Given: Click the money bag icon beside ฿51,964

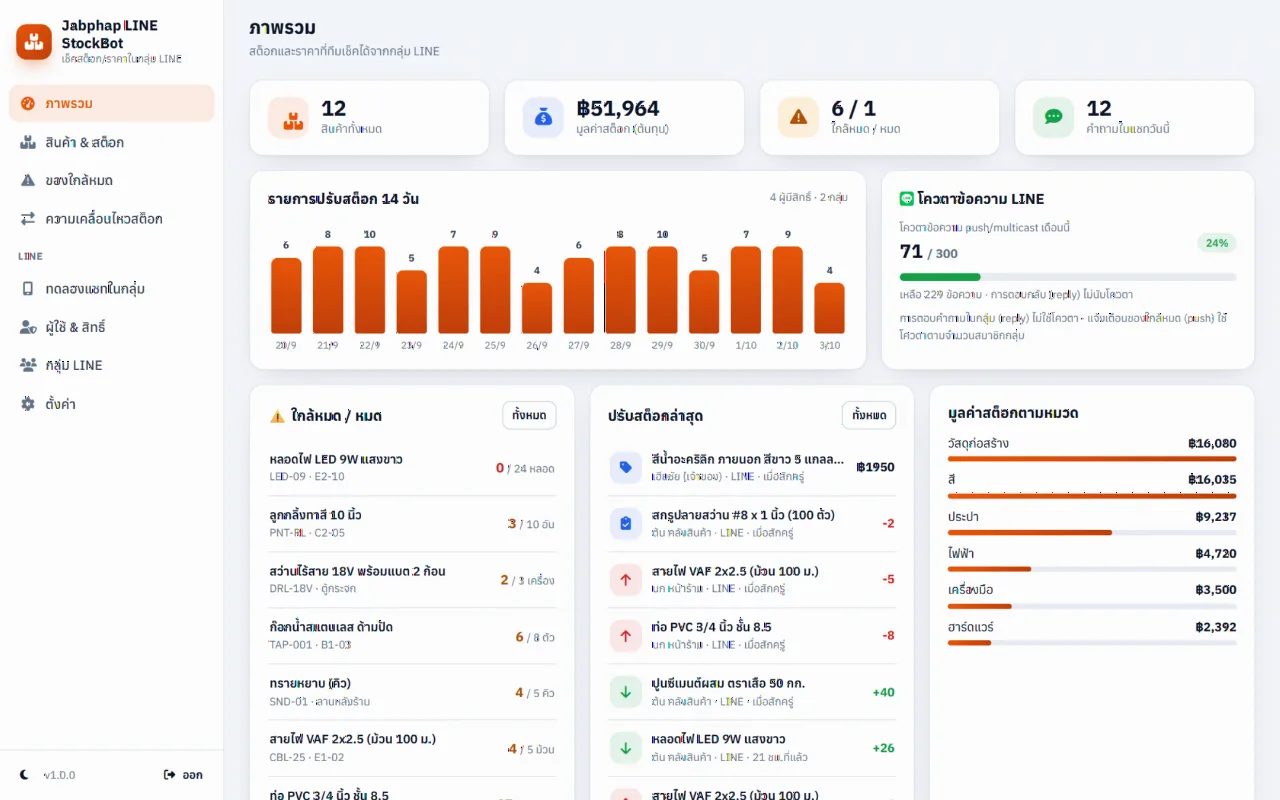Looking at the screenshot, I should (x=543, y=117).
